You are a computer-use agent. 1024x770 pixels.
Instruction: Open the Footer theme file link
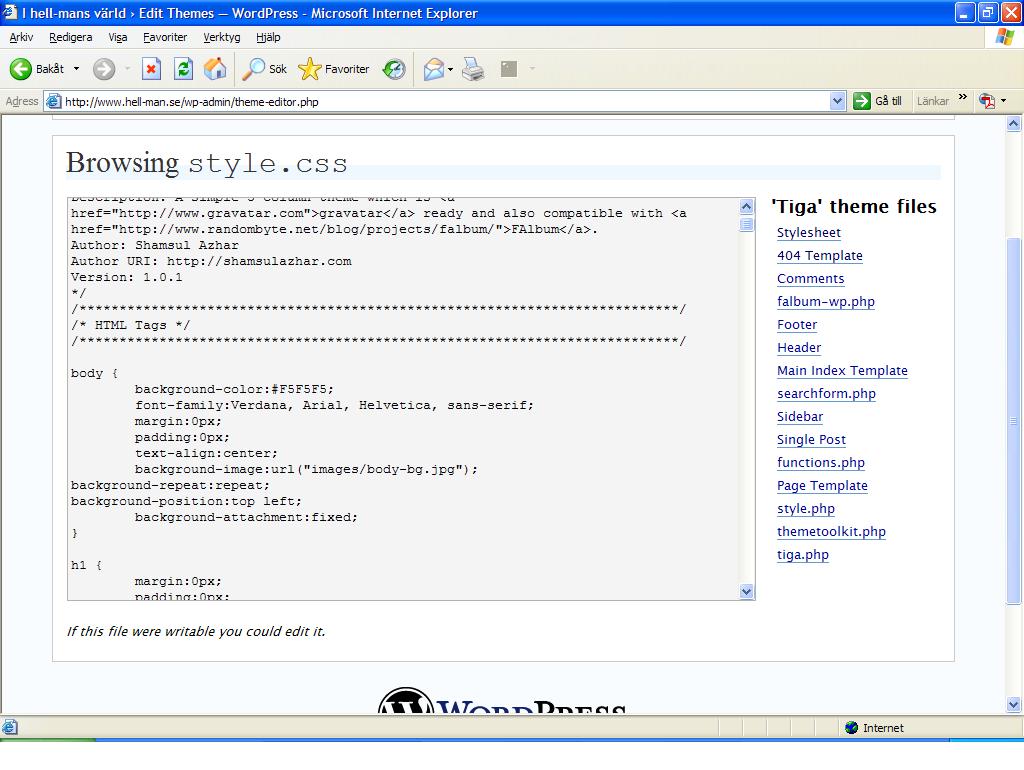click(797, 325)
